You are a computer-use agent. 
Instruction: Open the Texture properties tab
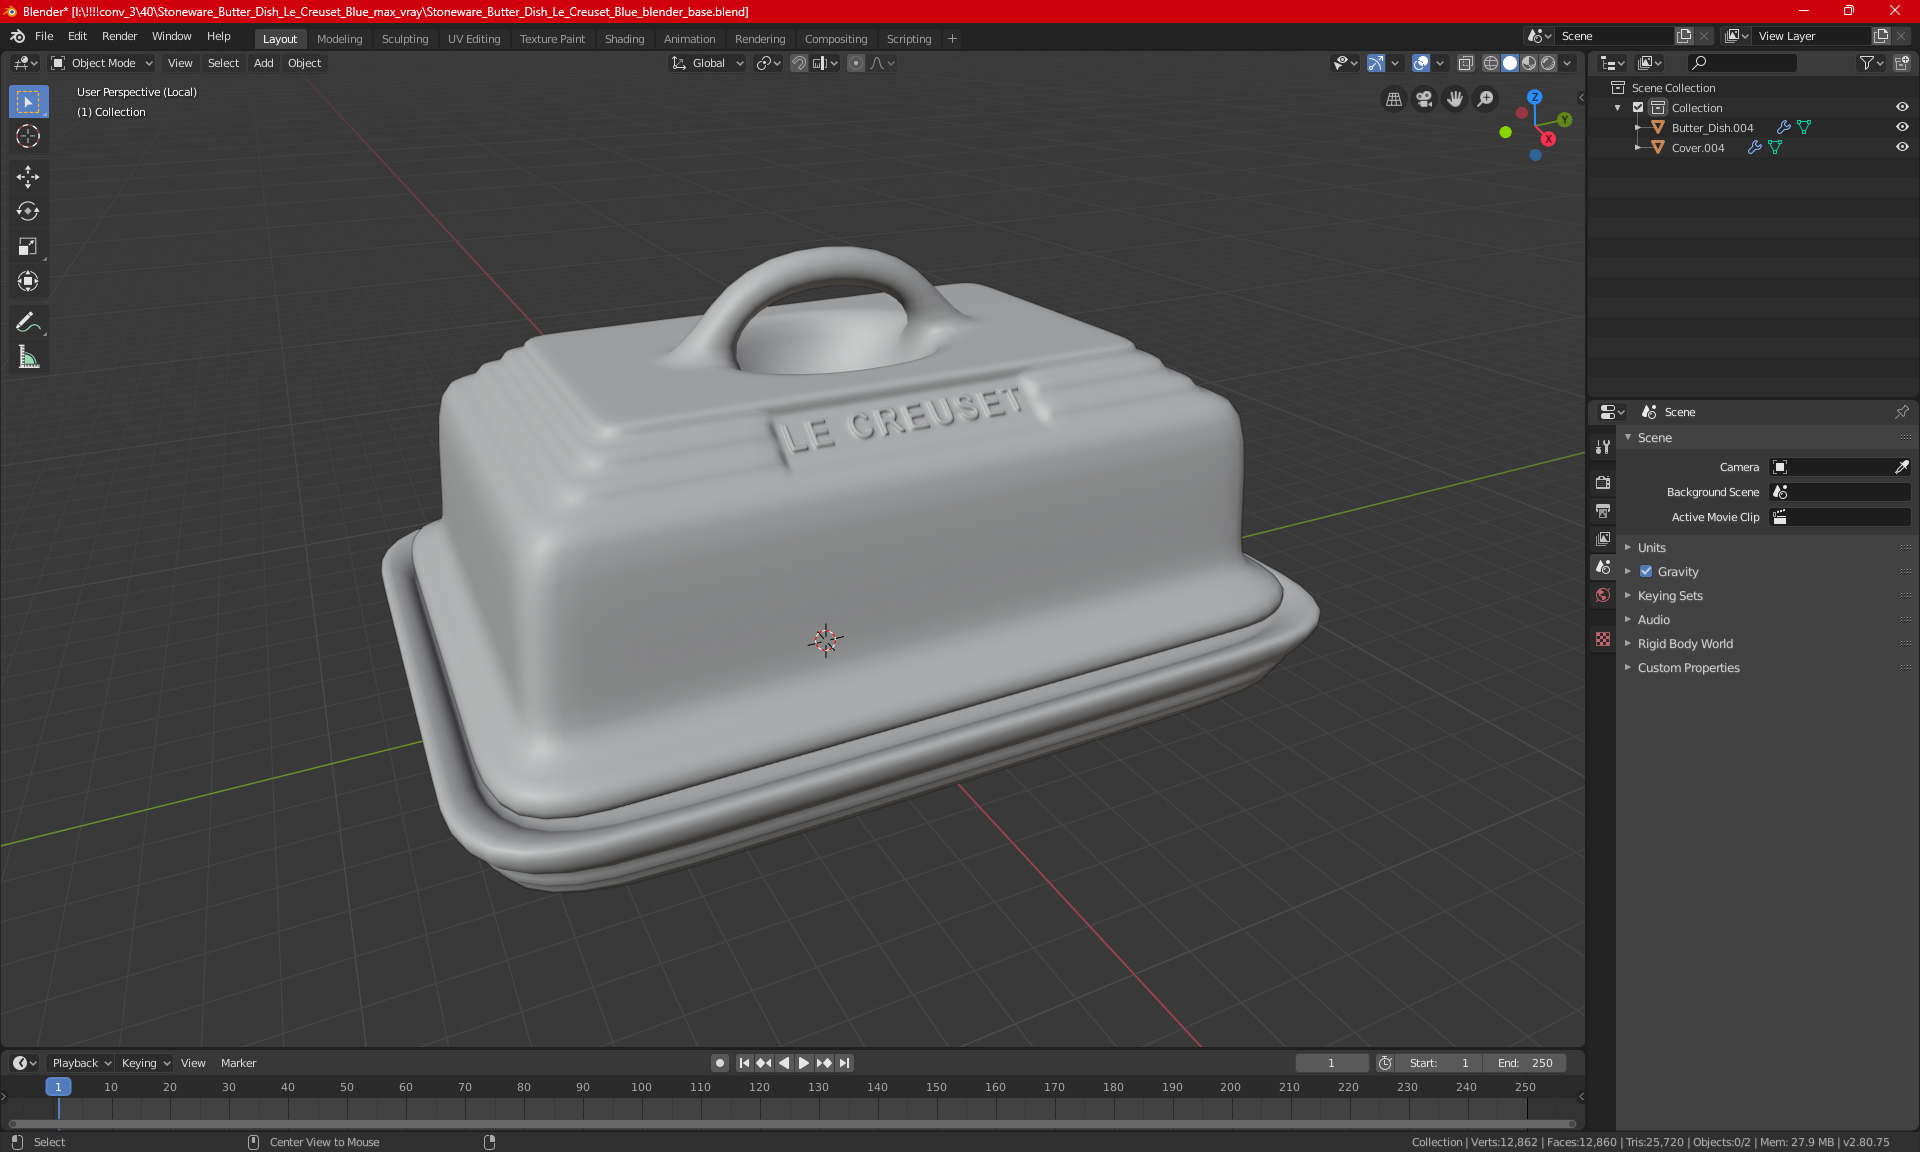(x=1603, y=639)
